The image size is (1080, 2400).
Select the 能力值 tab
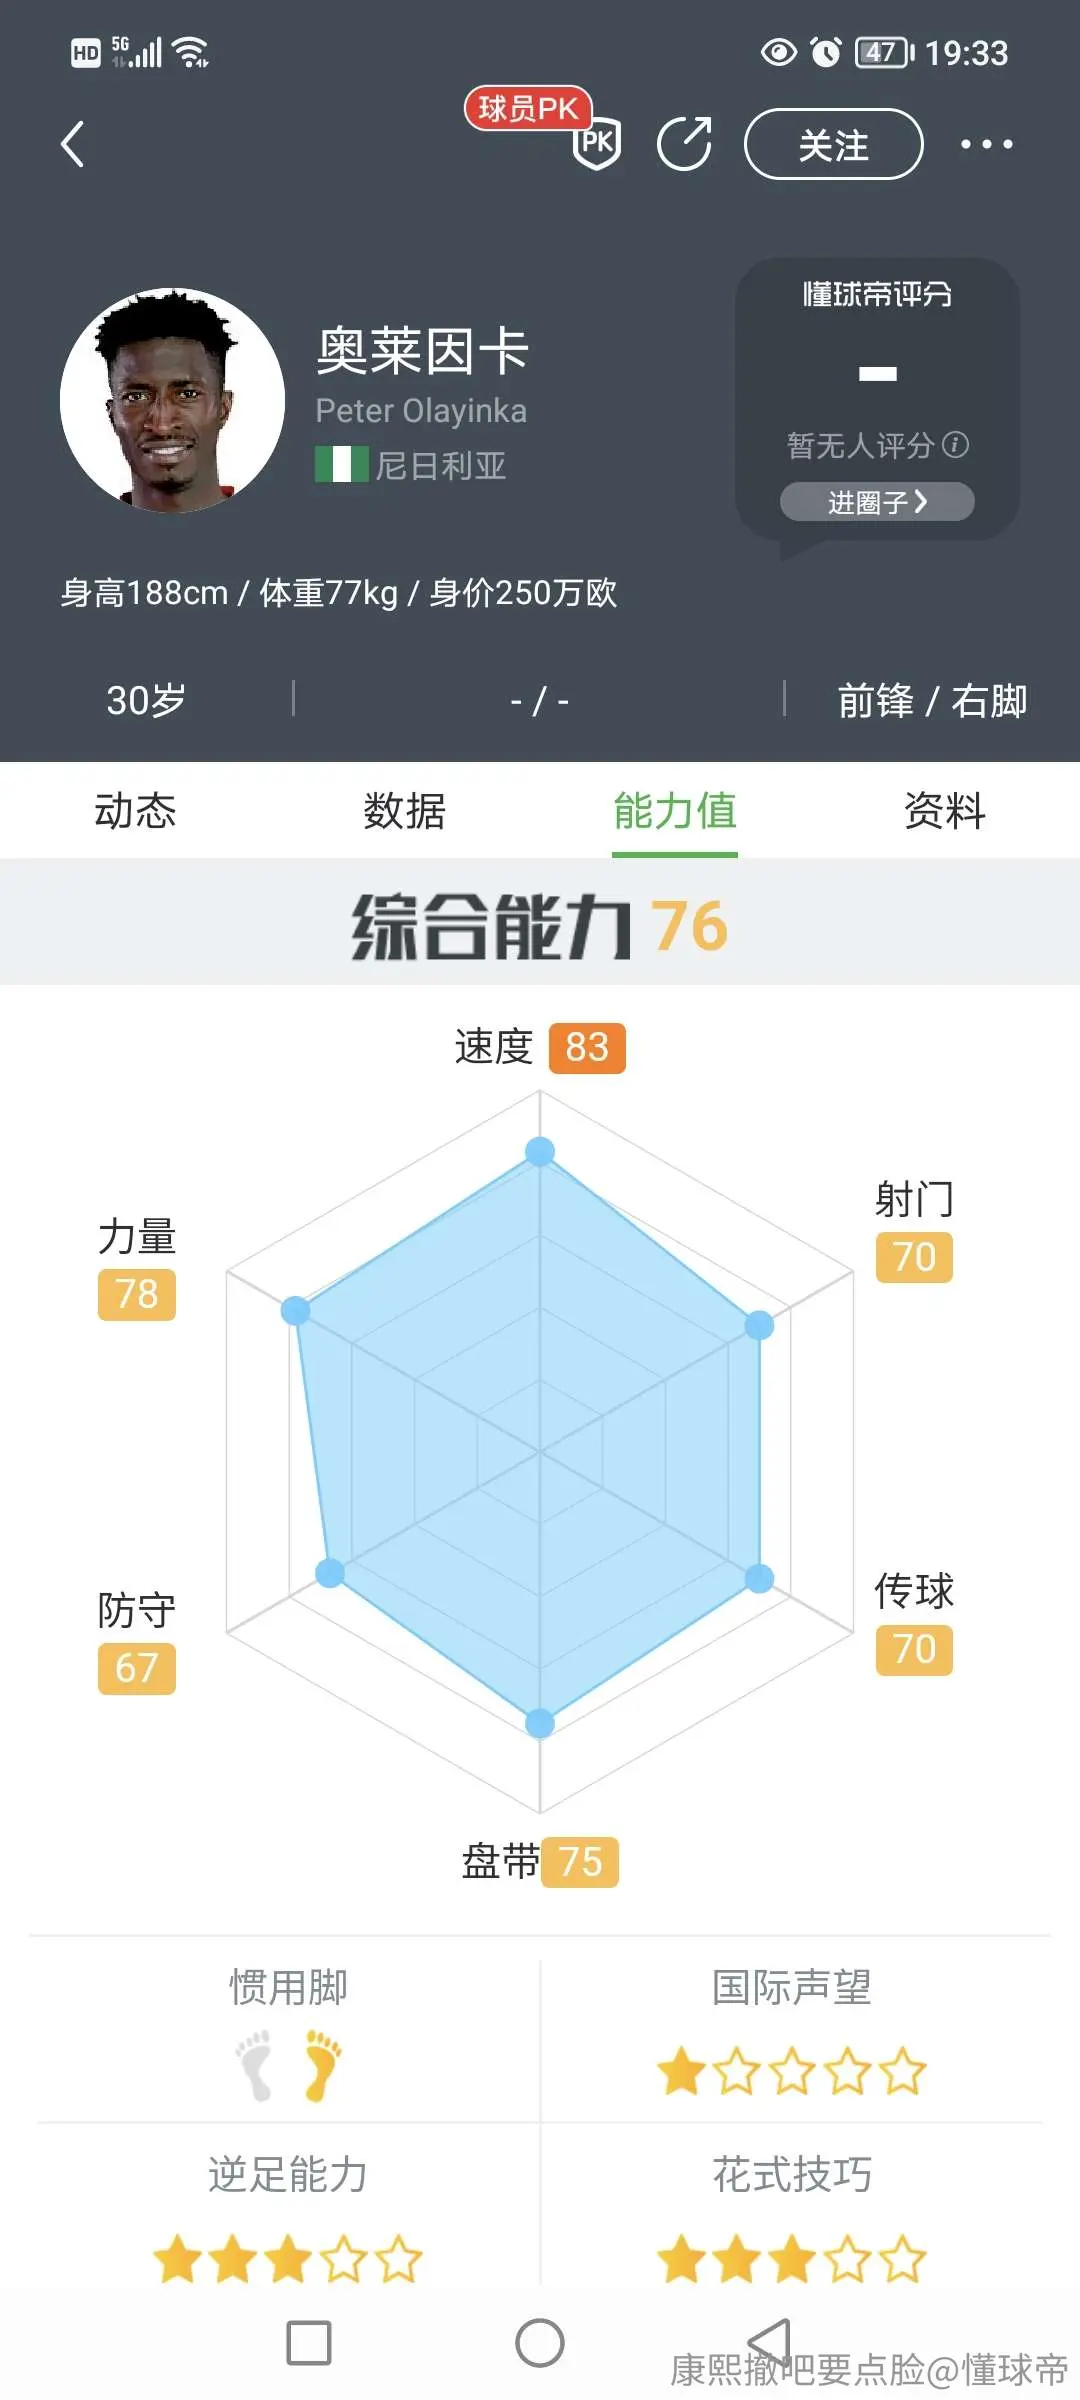point(675,810)
